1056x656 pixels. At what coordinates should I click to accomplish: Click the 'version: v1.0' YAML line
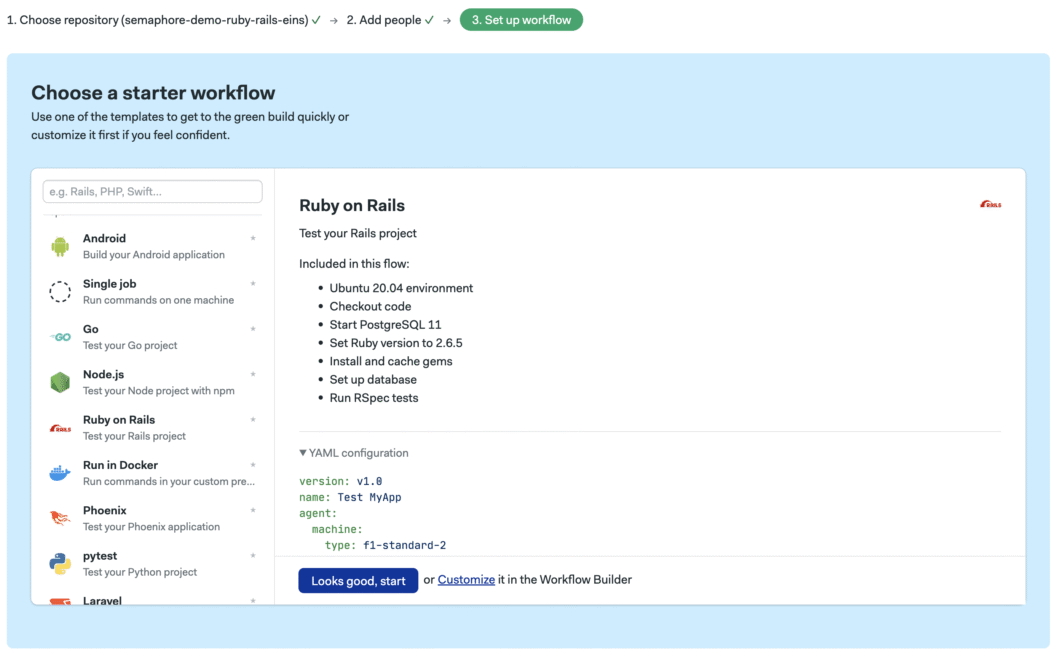341,482
